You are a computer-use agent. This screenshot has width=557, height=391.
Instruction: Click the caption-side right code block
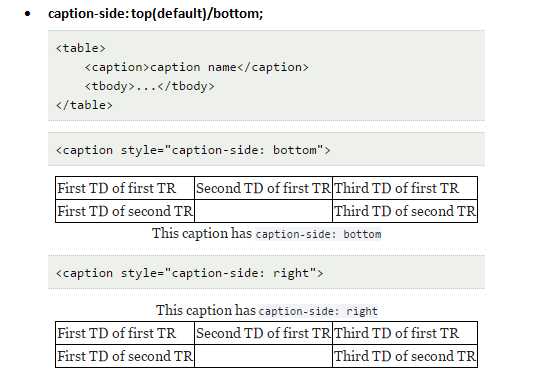coord(266,272)
